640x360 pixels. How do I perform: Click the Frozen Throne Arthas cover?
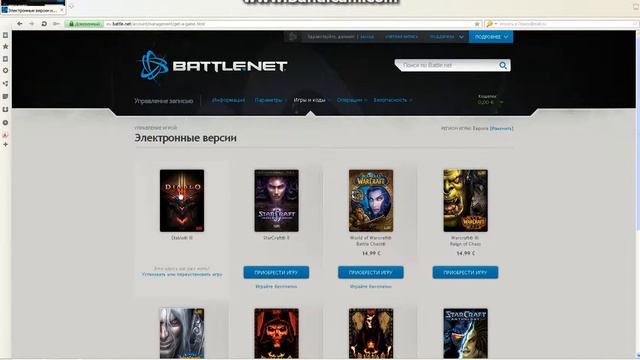(182, 333)
